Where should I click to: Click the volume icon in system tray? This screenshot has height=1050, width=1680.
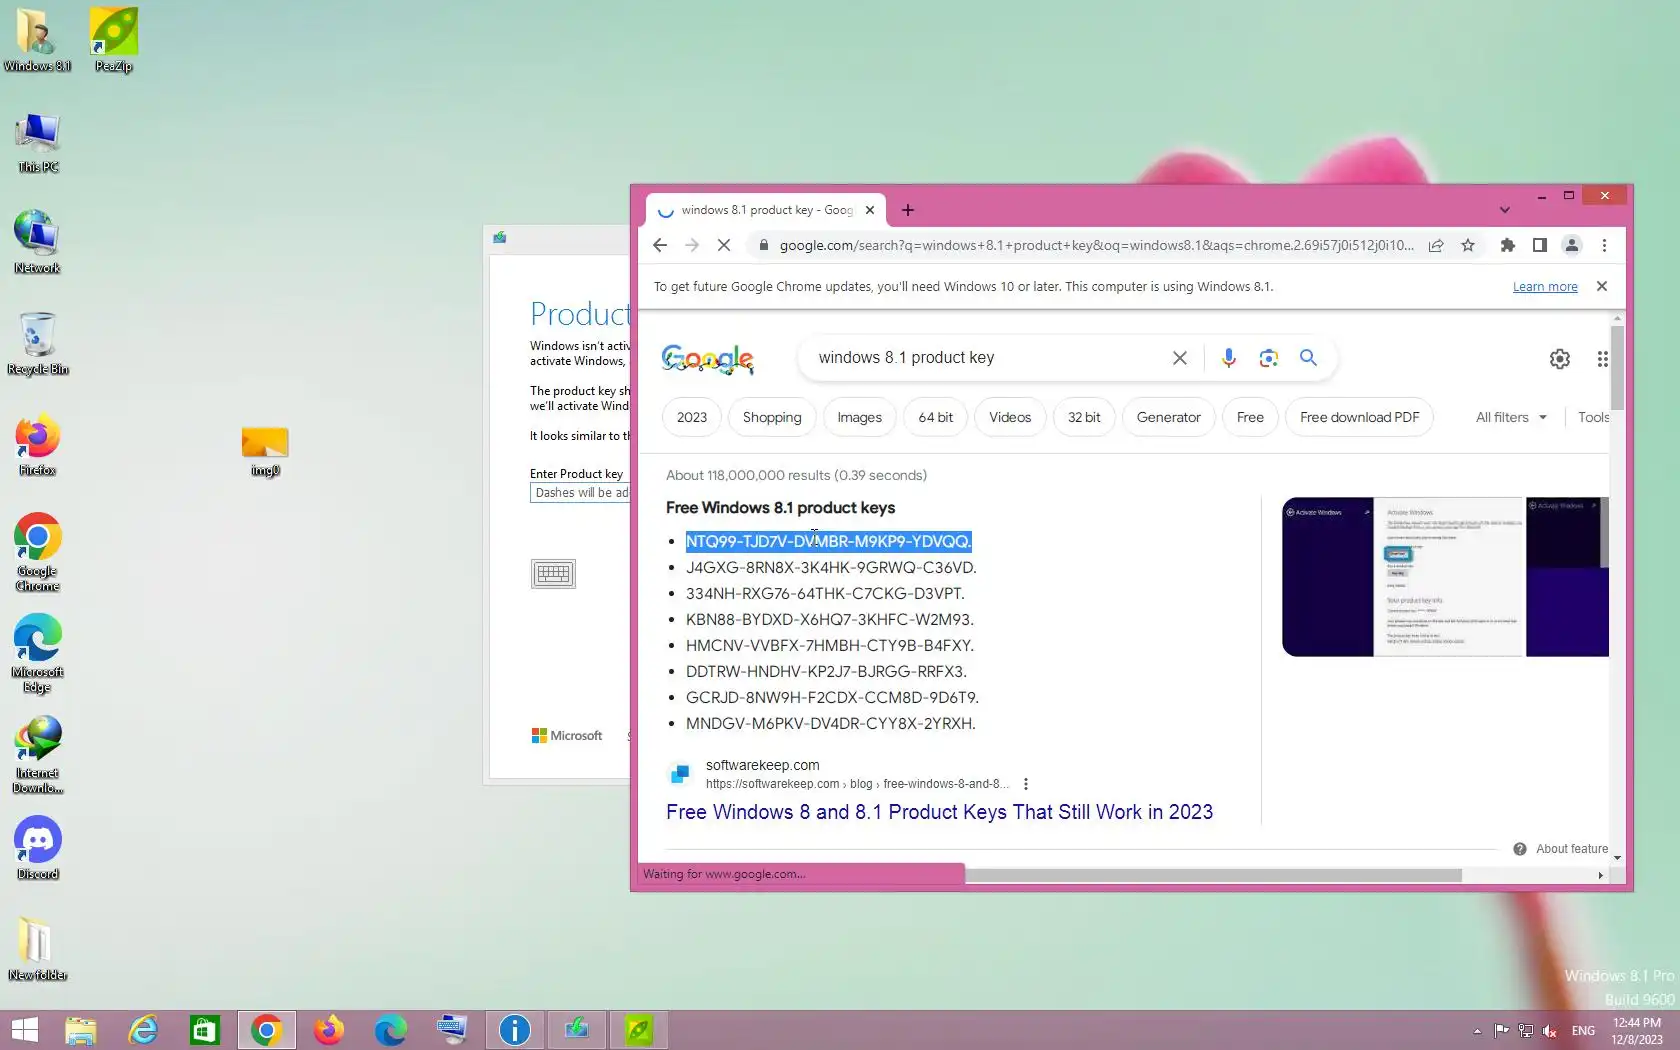click(1550, 1031)
